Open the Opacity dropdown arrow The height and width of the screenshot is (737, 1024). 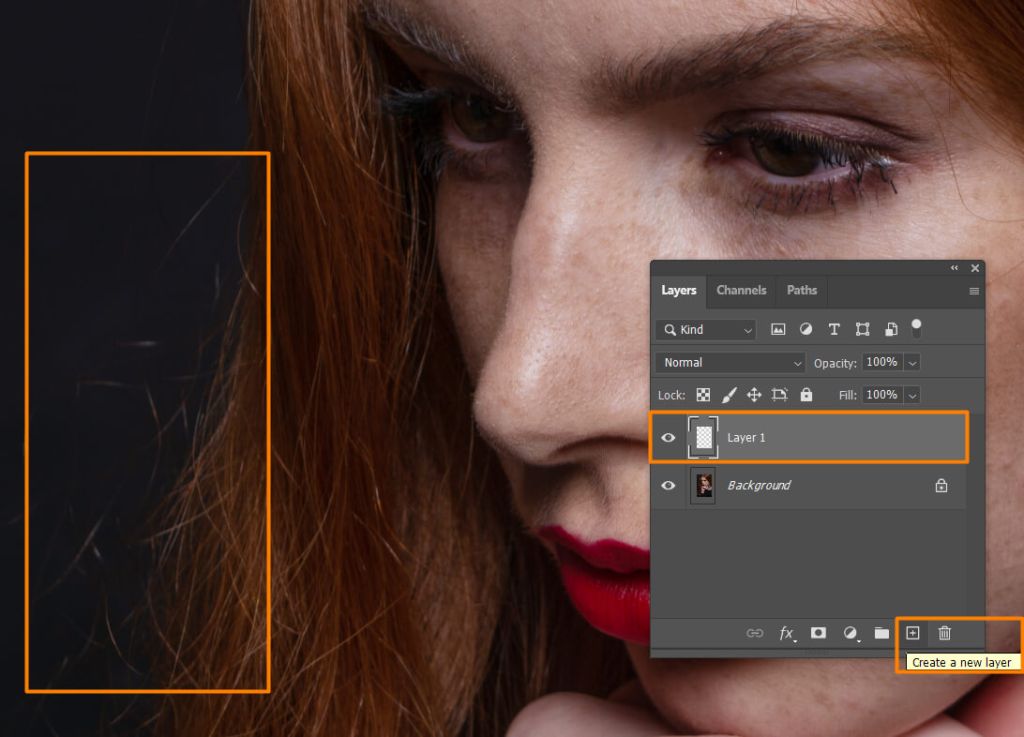pyautogui.click(x=911, y=362)
